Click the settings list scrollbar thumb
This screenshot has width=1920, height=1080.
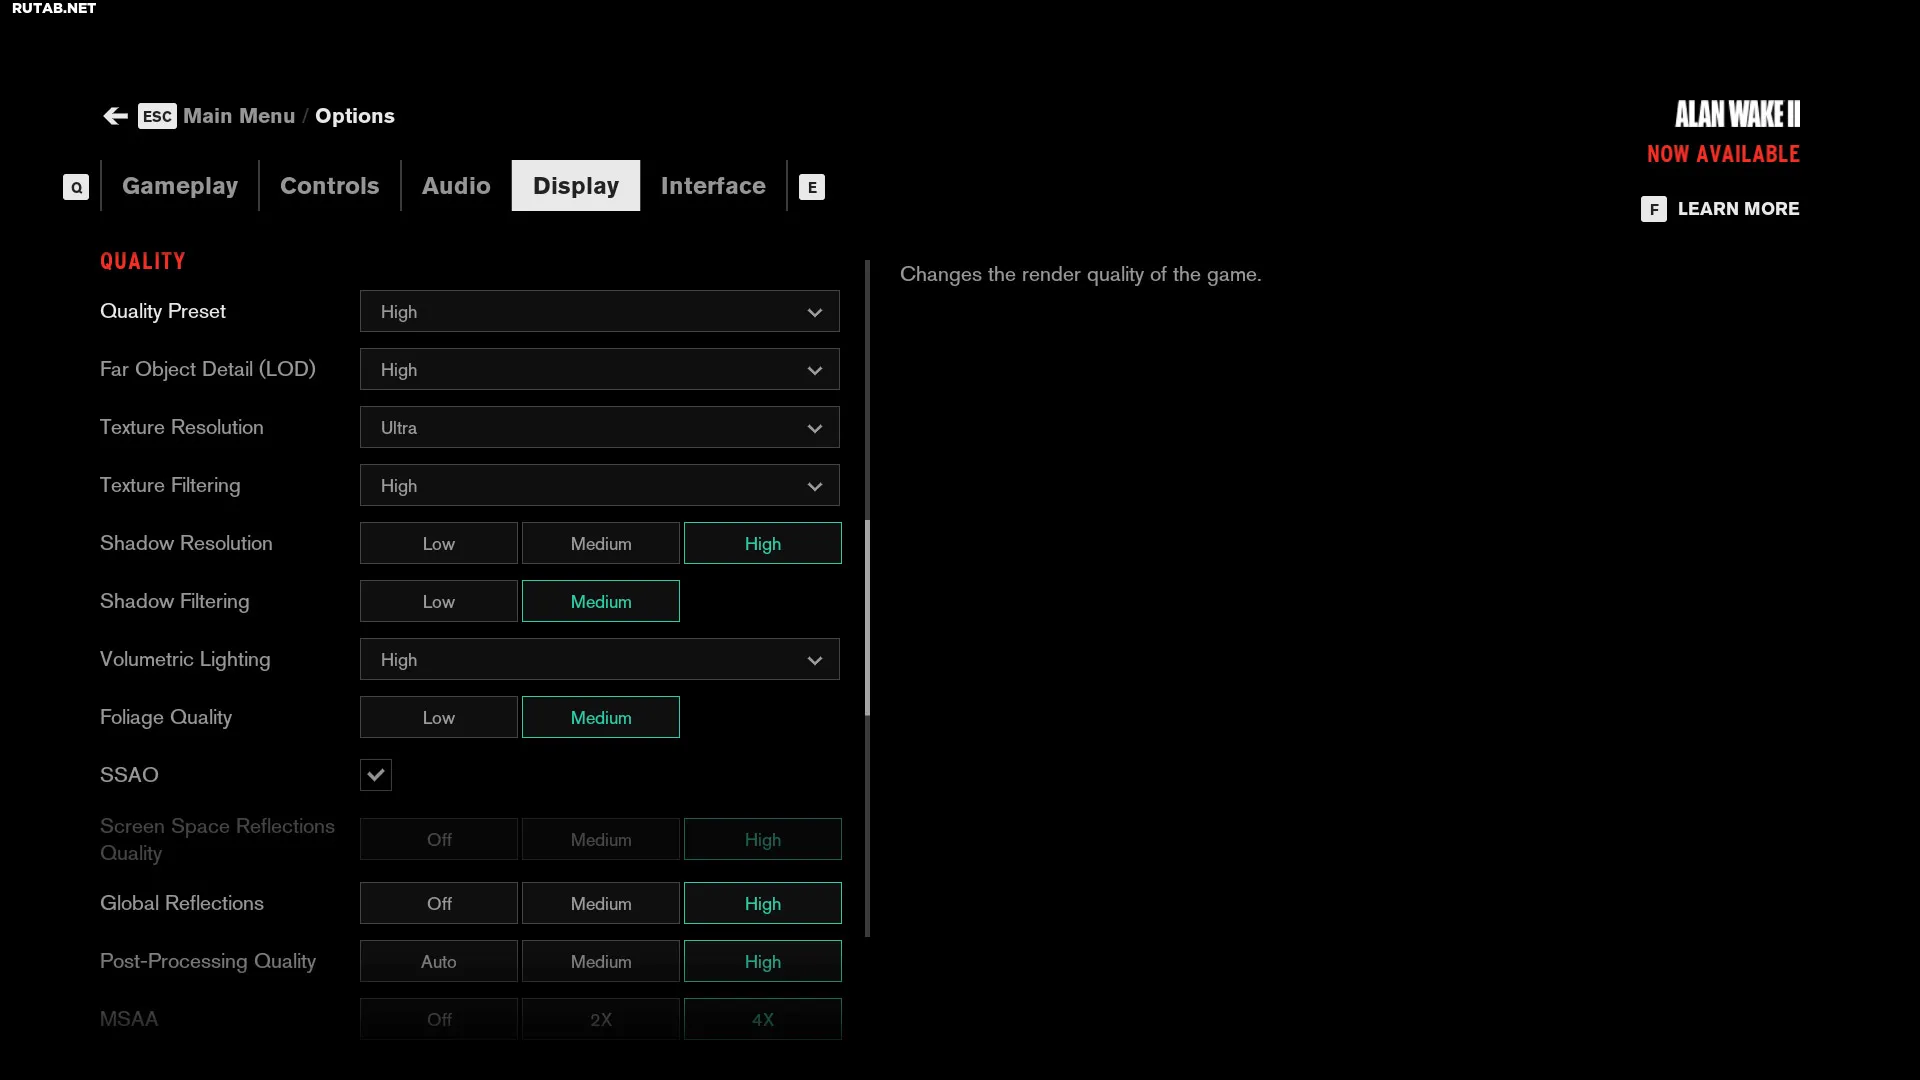click(x=867, y=617)
